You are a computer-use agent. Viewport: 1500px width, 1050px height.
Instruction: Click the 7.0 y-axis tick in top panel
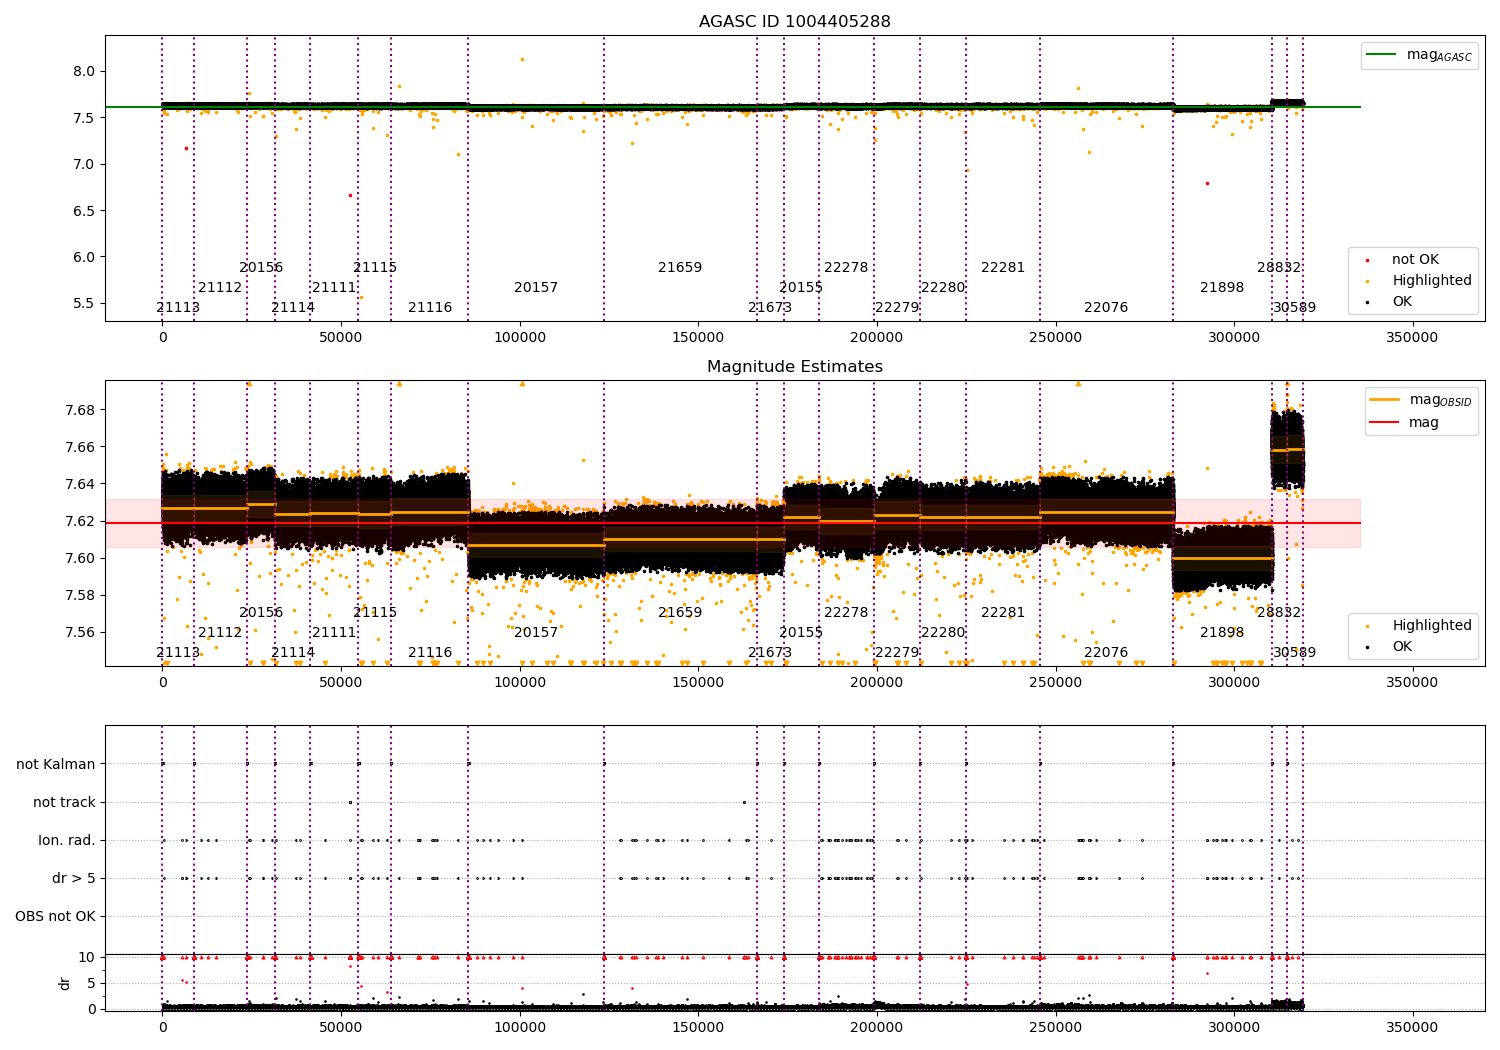tap(84, 165)
